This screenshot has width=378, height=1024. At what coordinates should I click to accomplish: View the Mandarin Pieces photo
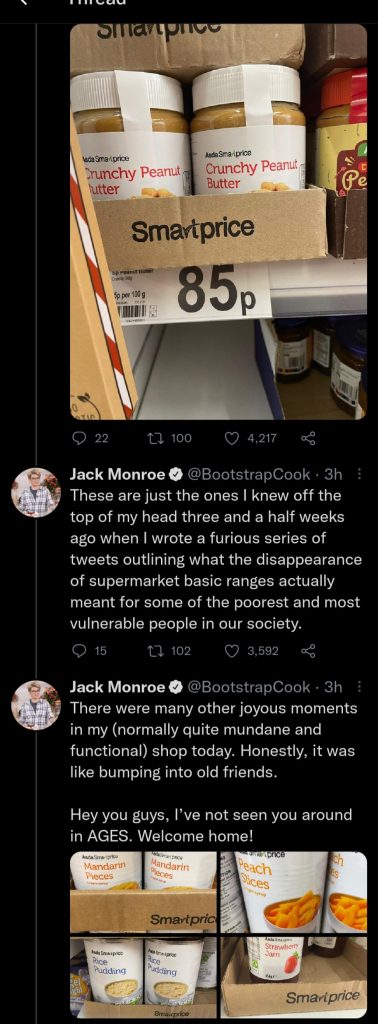point(143,891)
